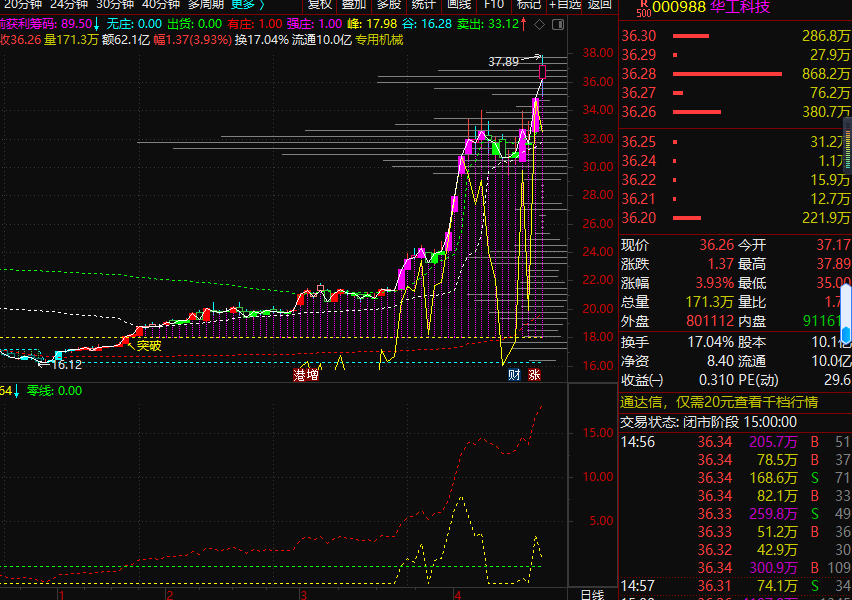Click the 港增 marker on the chart

(x=306, y=375)
